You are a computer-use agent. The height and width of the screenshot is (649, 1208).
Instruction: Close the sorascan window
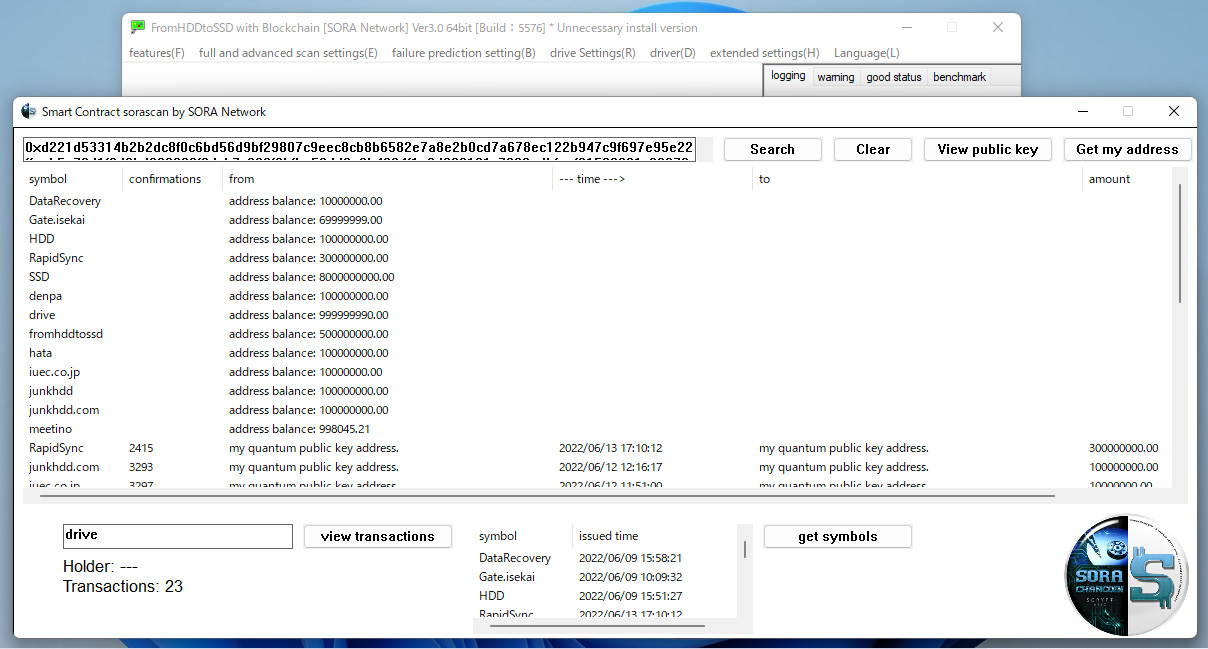[1174, 111]
